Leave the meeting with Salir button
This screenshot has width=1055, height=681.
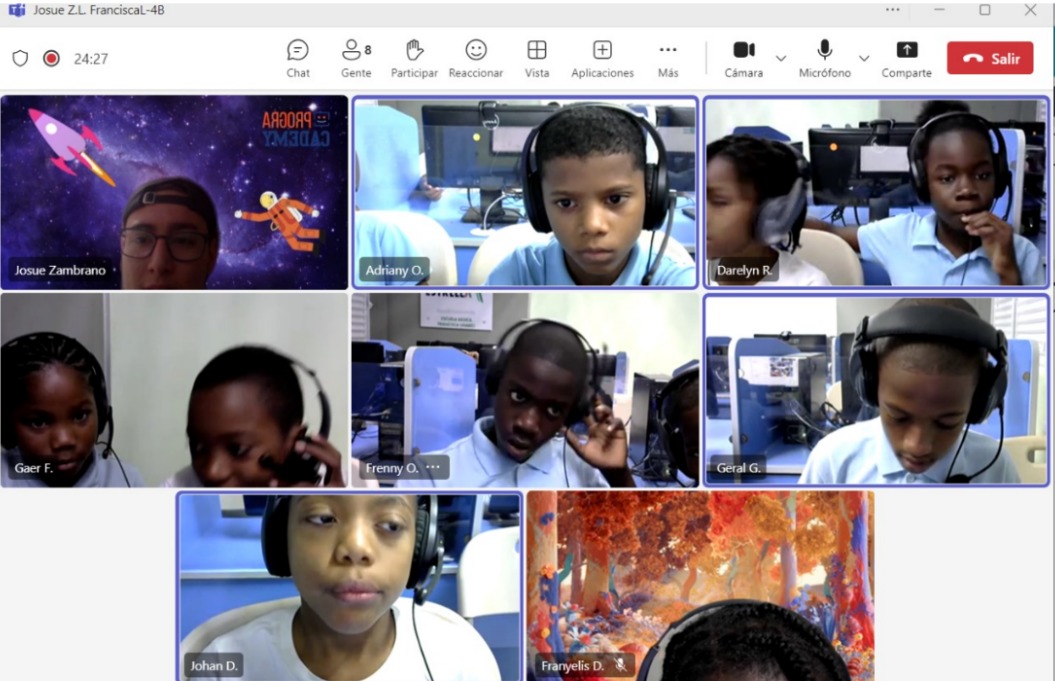click(990, 58)
